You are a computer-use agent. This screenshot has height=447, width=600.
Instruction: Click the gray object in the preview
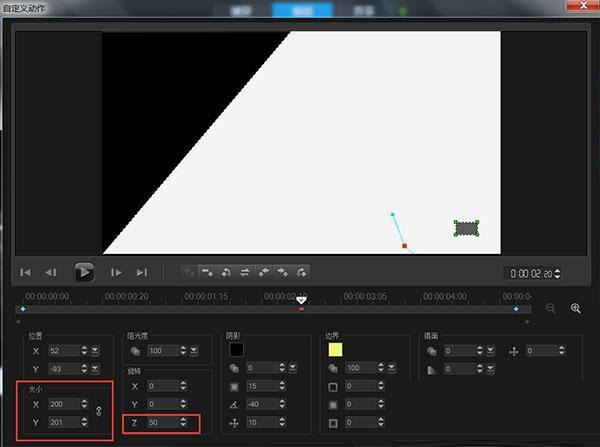466,228
